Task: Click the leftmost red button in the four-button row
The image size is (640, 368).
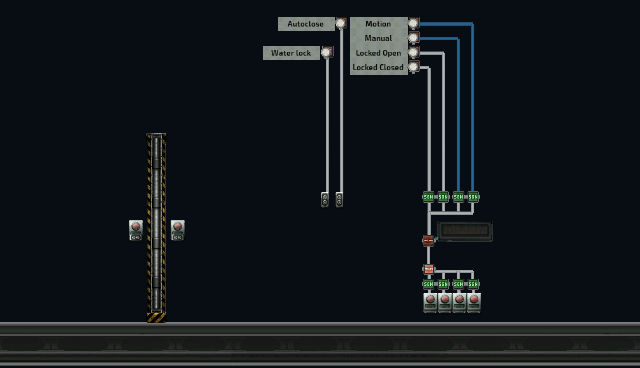Action: [430, 303]
